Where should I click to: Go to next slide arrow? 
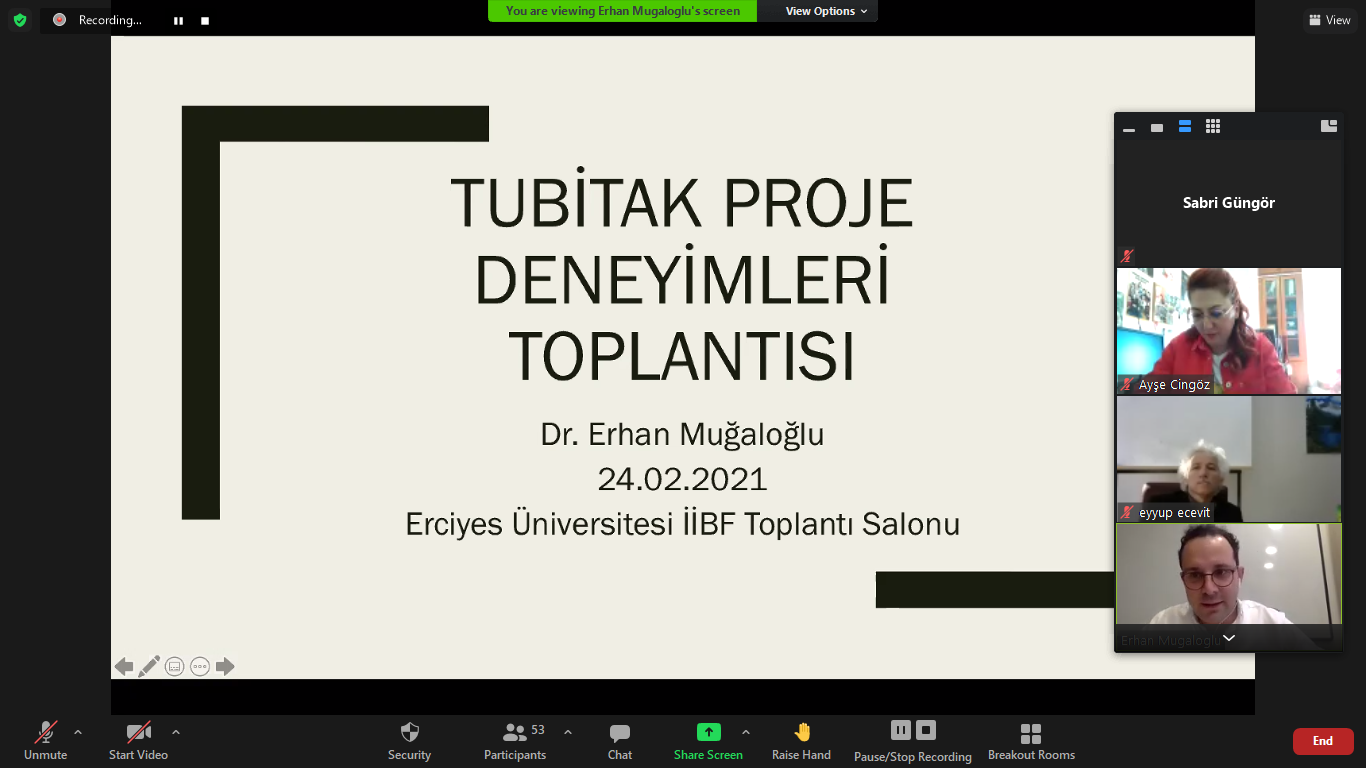point(225,666)
